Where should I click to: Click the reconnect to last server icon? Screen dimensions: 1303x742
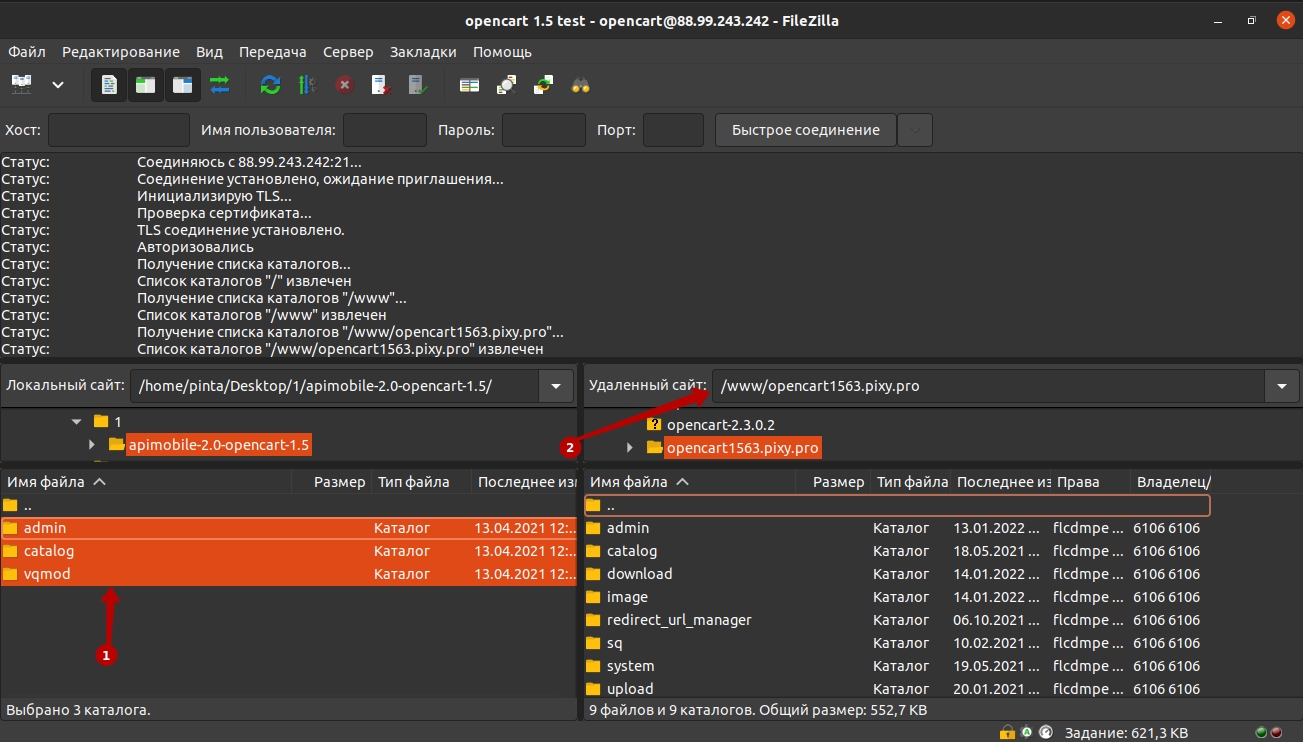click(418, 85)
